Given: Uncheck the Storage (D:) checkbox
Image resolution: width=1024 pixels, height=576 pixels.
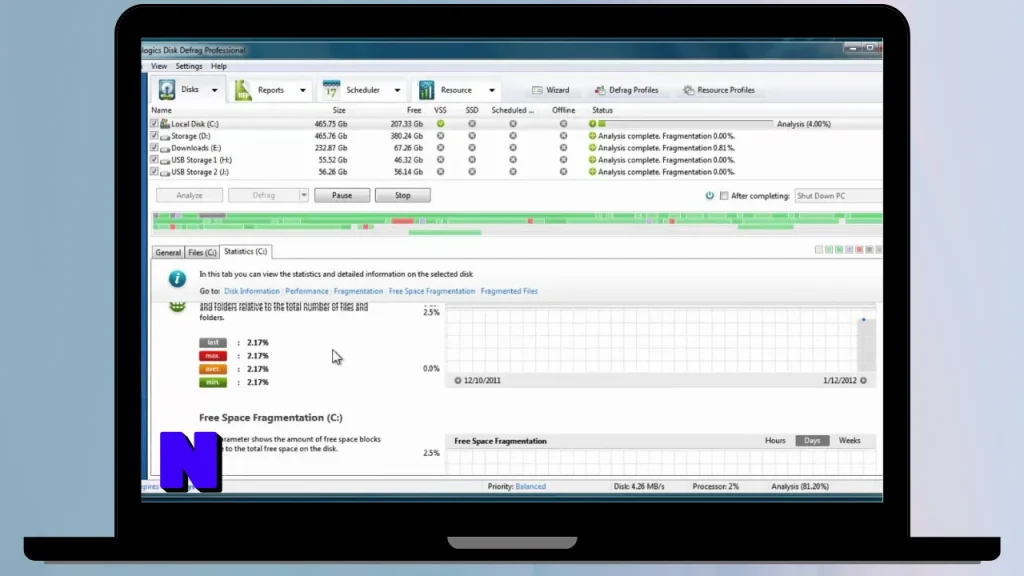Looking at the screenshot, I should click(x=154, y=135).
